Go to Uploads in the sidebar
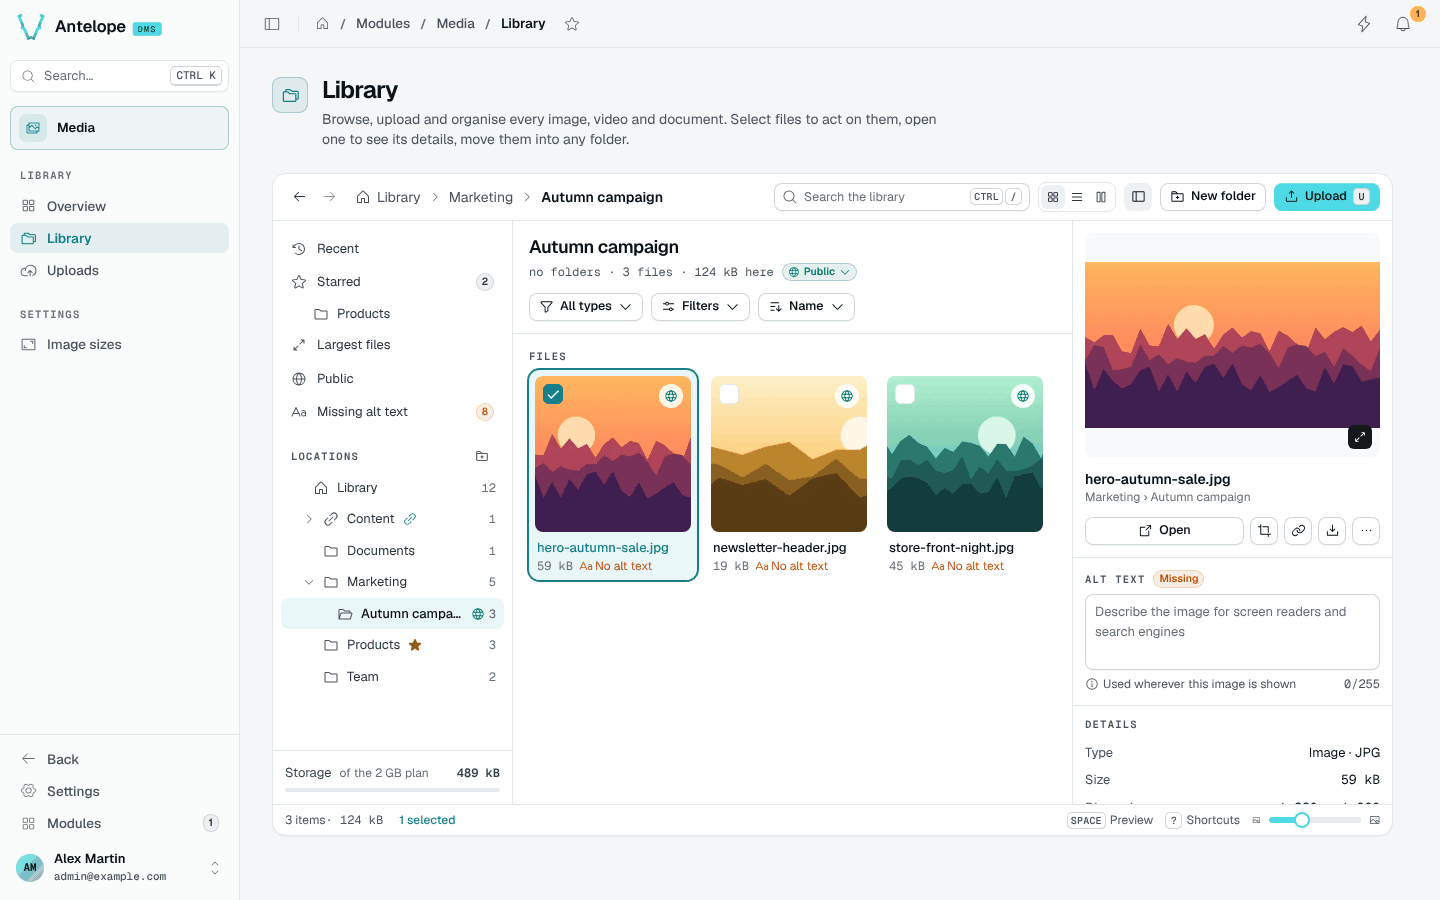The width and height of the screenshot is (1440, 900). (x=120, y=270)
